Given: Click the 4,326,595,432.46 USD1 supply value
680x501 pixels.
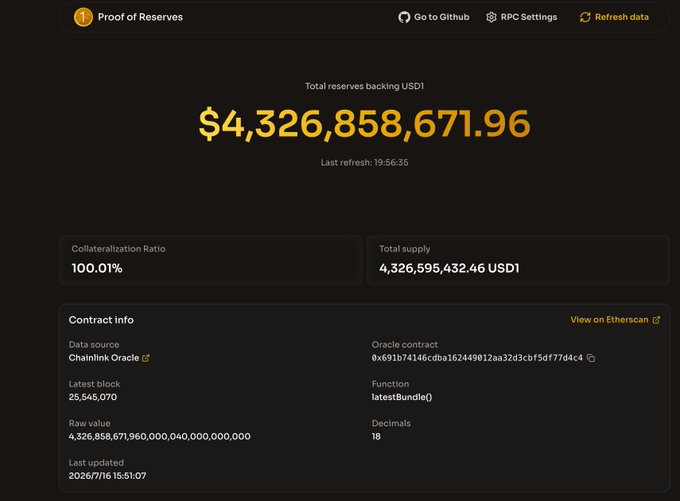Looking at the screenshot, I should click(x=449, y=268).
